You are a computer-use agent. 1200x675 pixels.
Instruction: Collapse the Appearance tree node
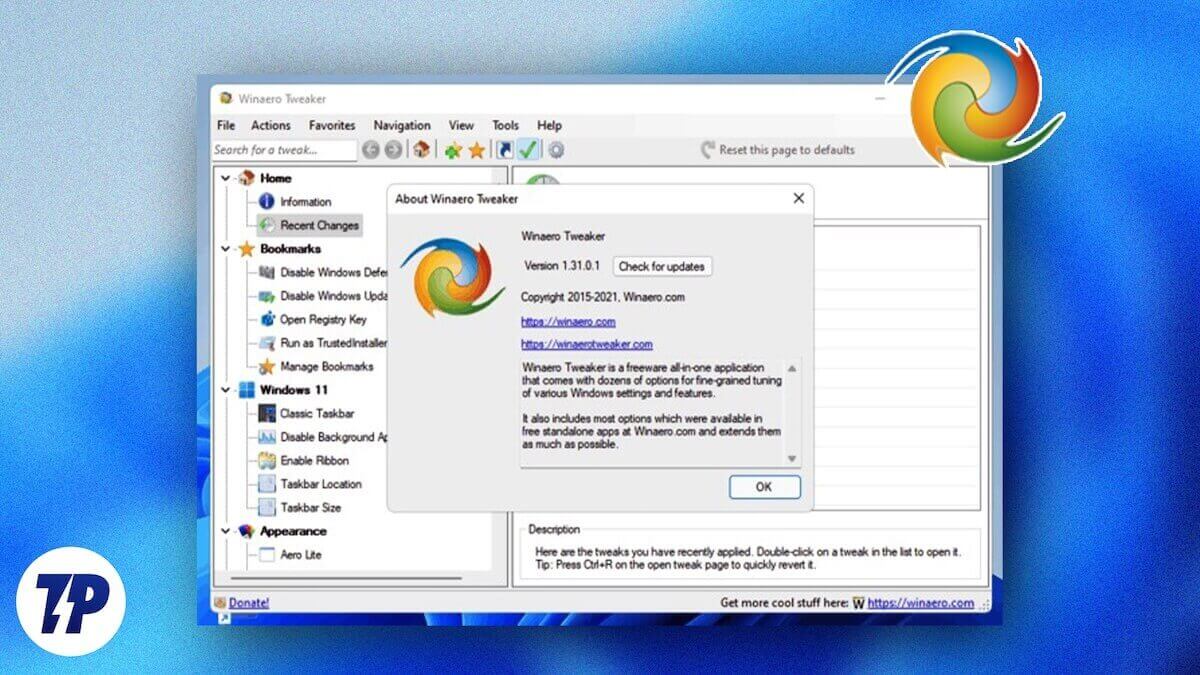(x=226, y=531)
